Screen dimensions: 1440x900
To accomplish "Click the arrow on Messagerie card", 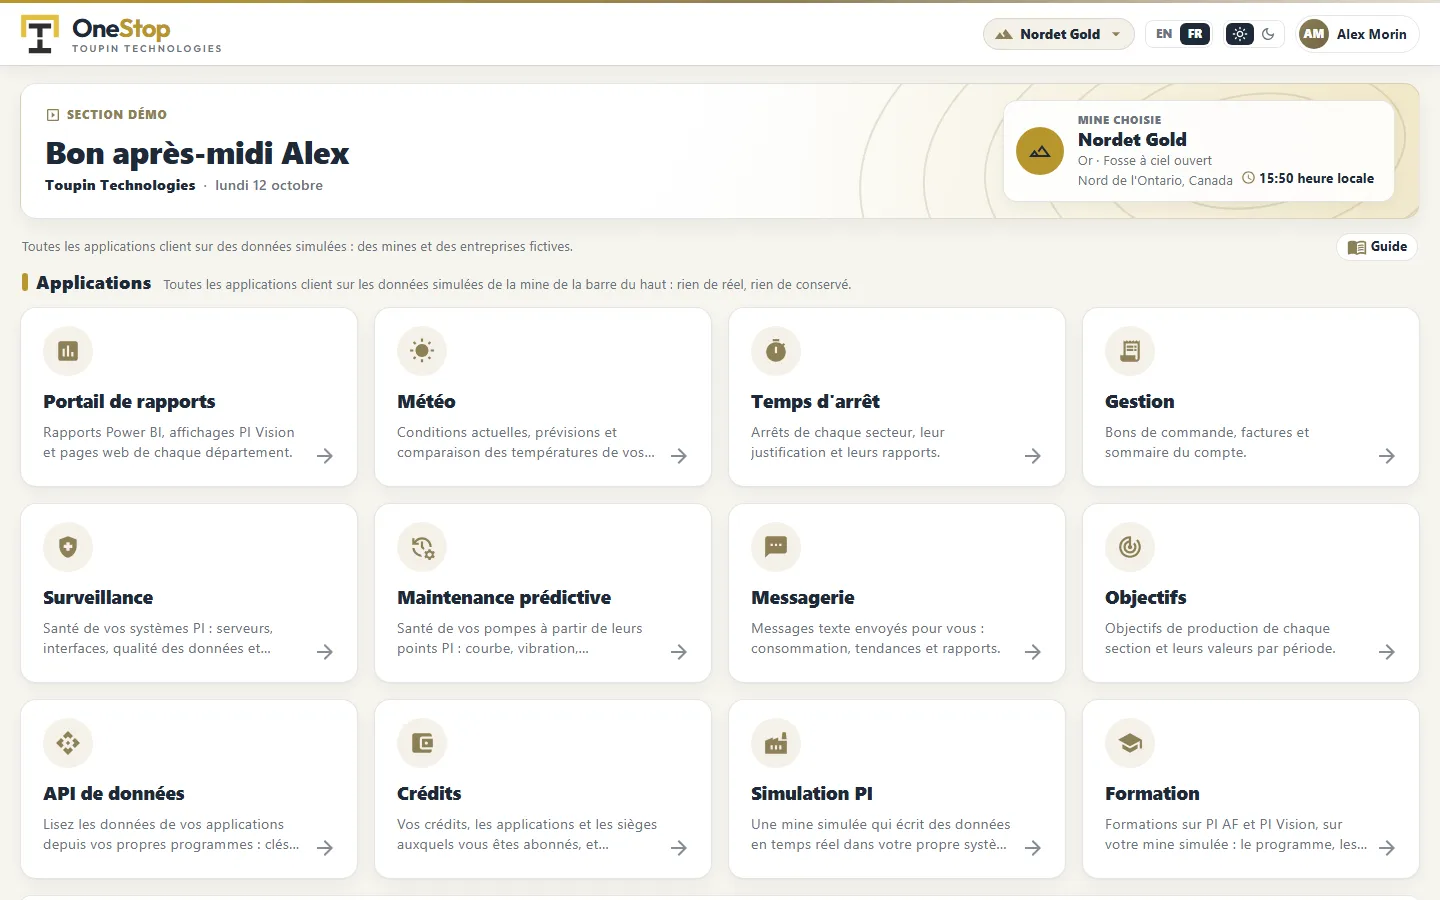I will pos(1033,652).
